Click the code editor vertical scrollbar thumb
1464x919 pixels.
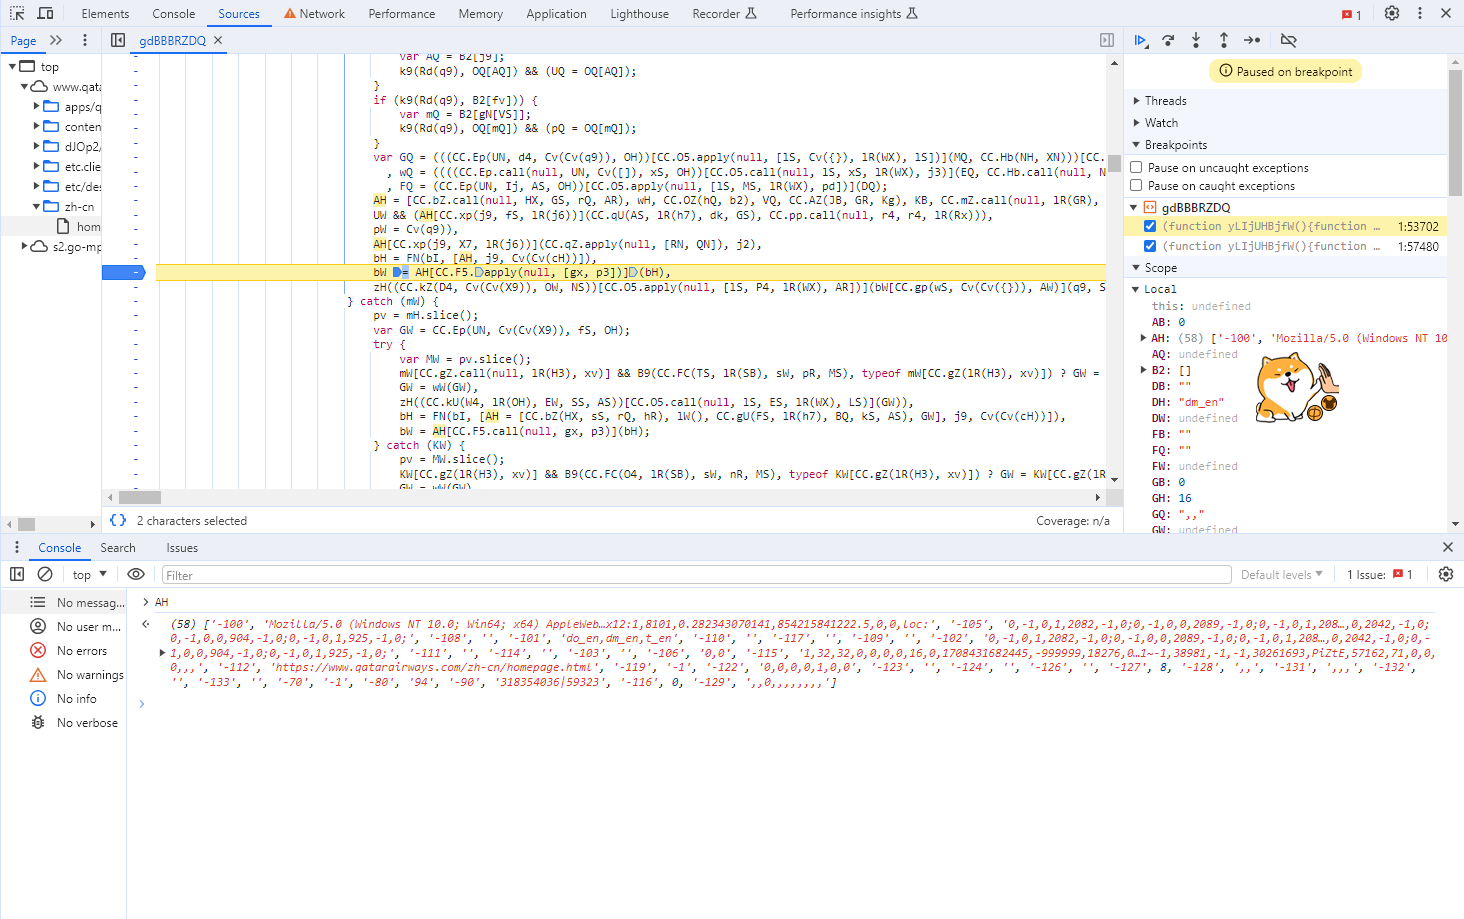1114,163
